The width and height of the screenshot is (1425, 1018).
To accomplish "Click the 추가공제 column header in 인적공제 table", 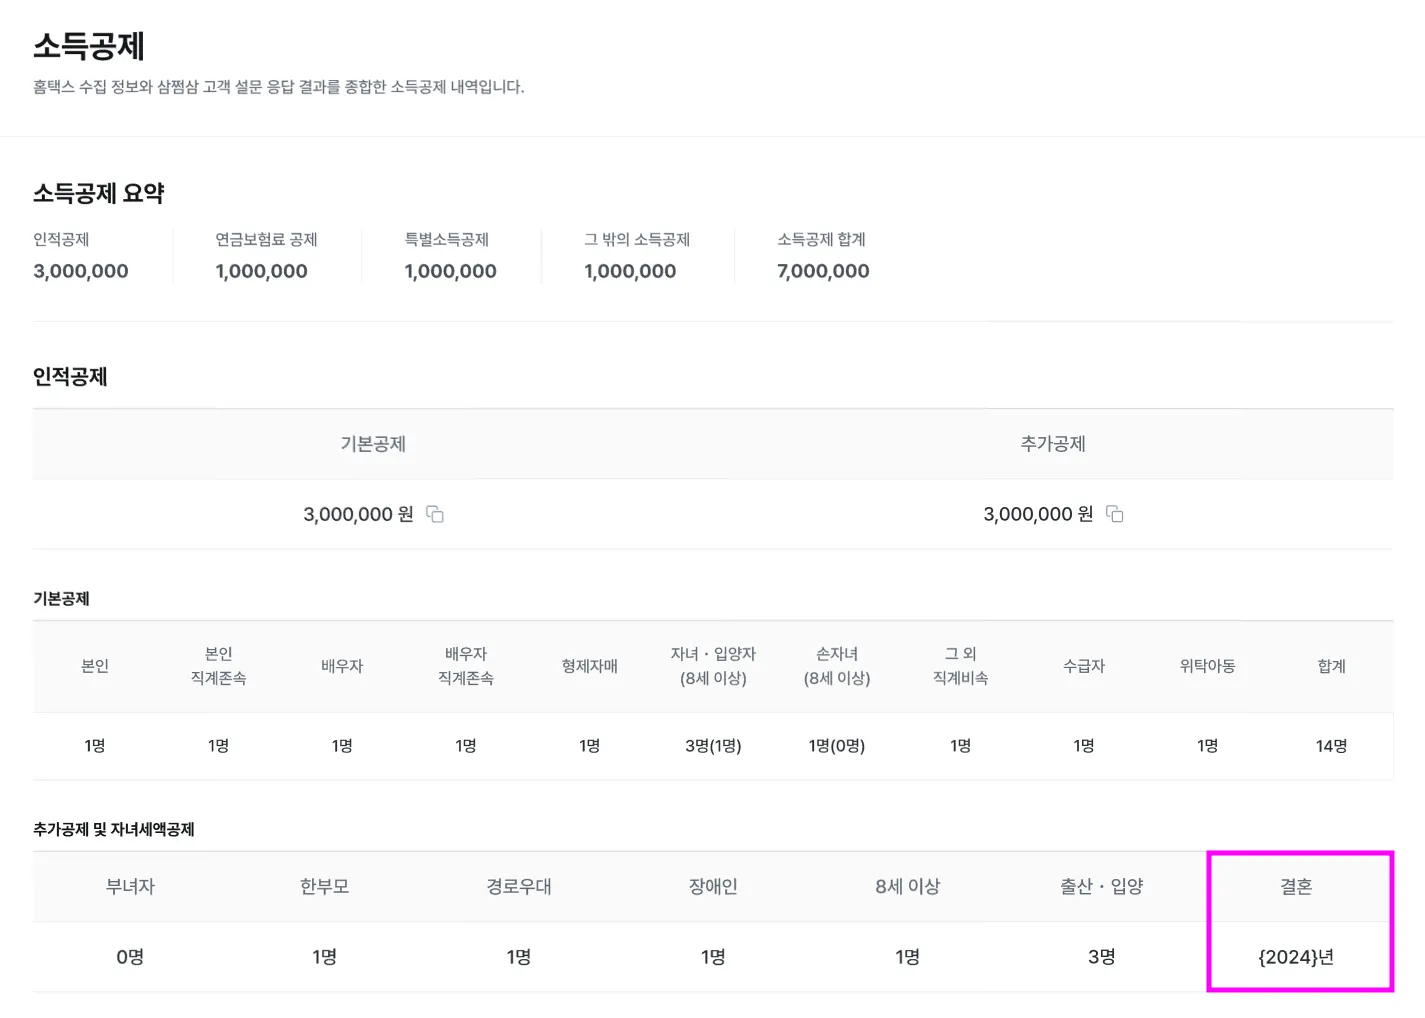I will pos(1052,444).
